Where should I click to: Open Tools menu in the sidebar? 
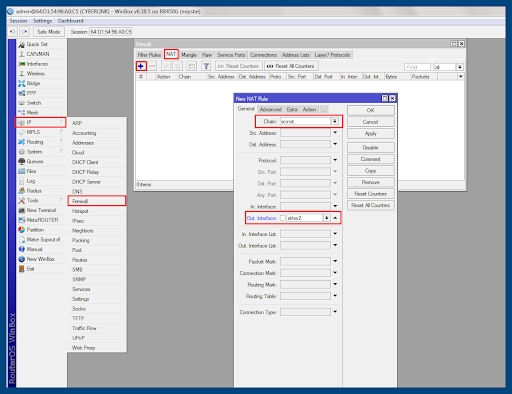point(40,200)
